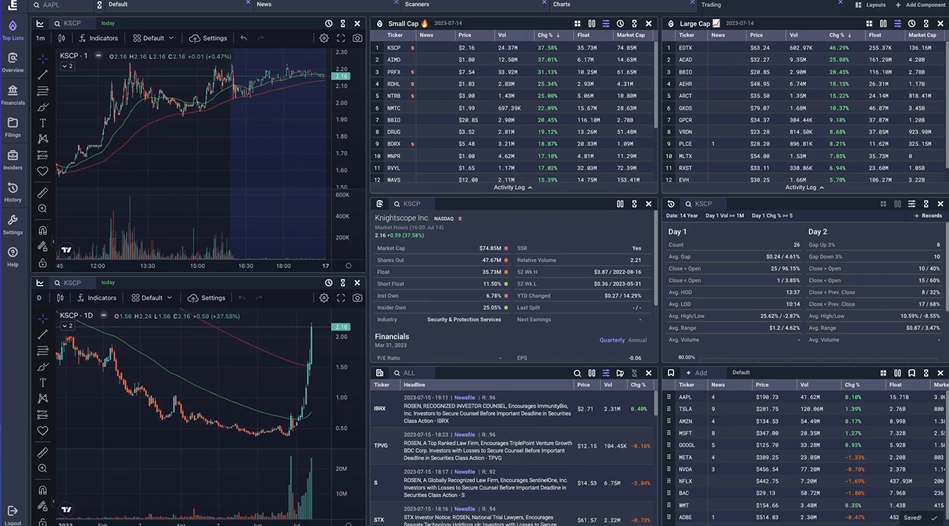Change the candle style on the 1m chart toolbar
The image size is (949, 526).
[x=61, y=38]
